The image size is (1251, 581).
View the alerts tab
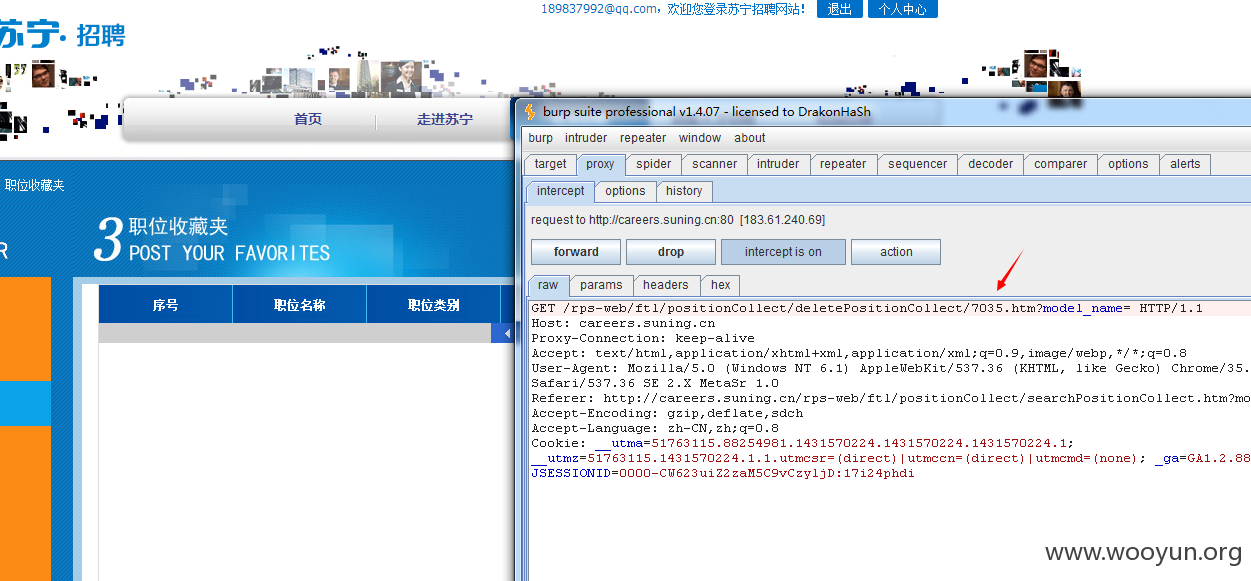1185,164
